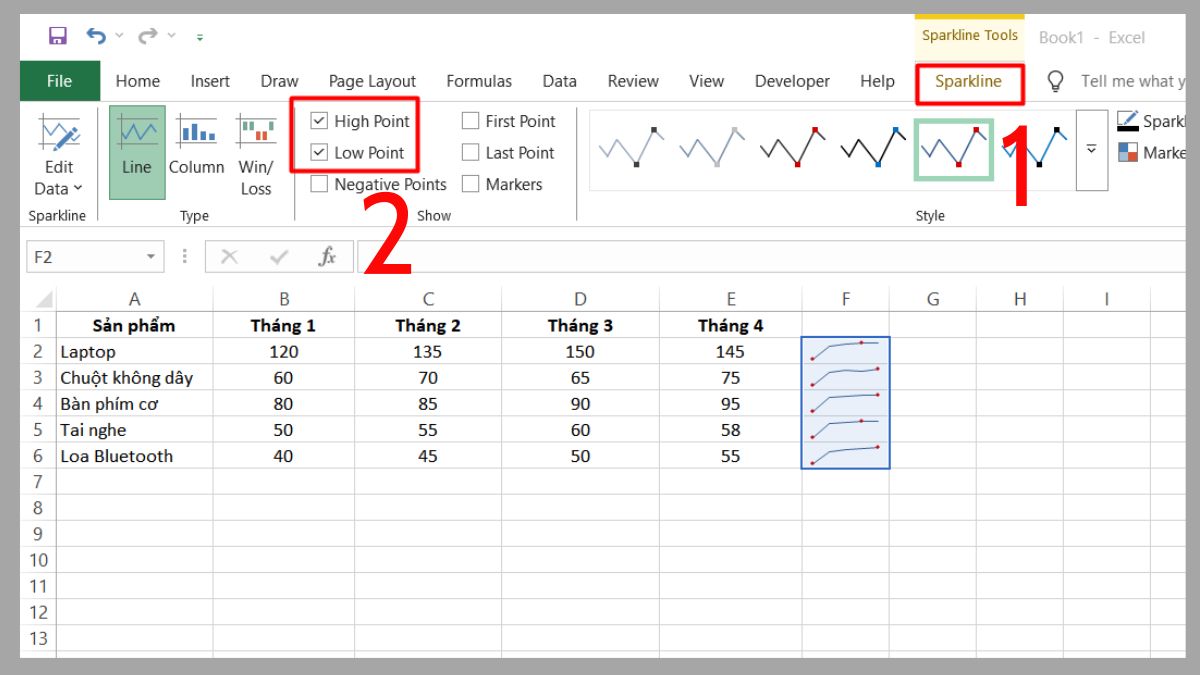This screenshot has width=1200, height=675.
Task: Enable the Markers checkbox
Action: pyautogui.click(x=470, y=184)
